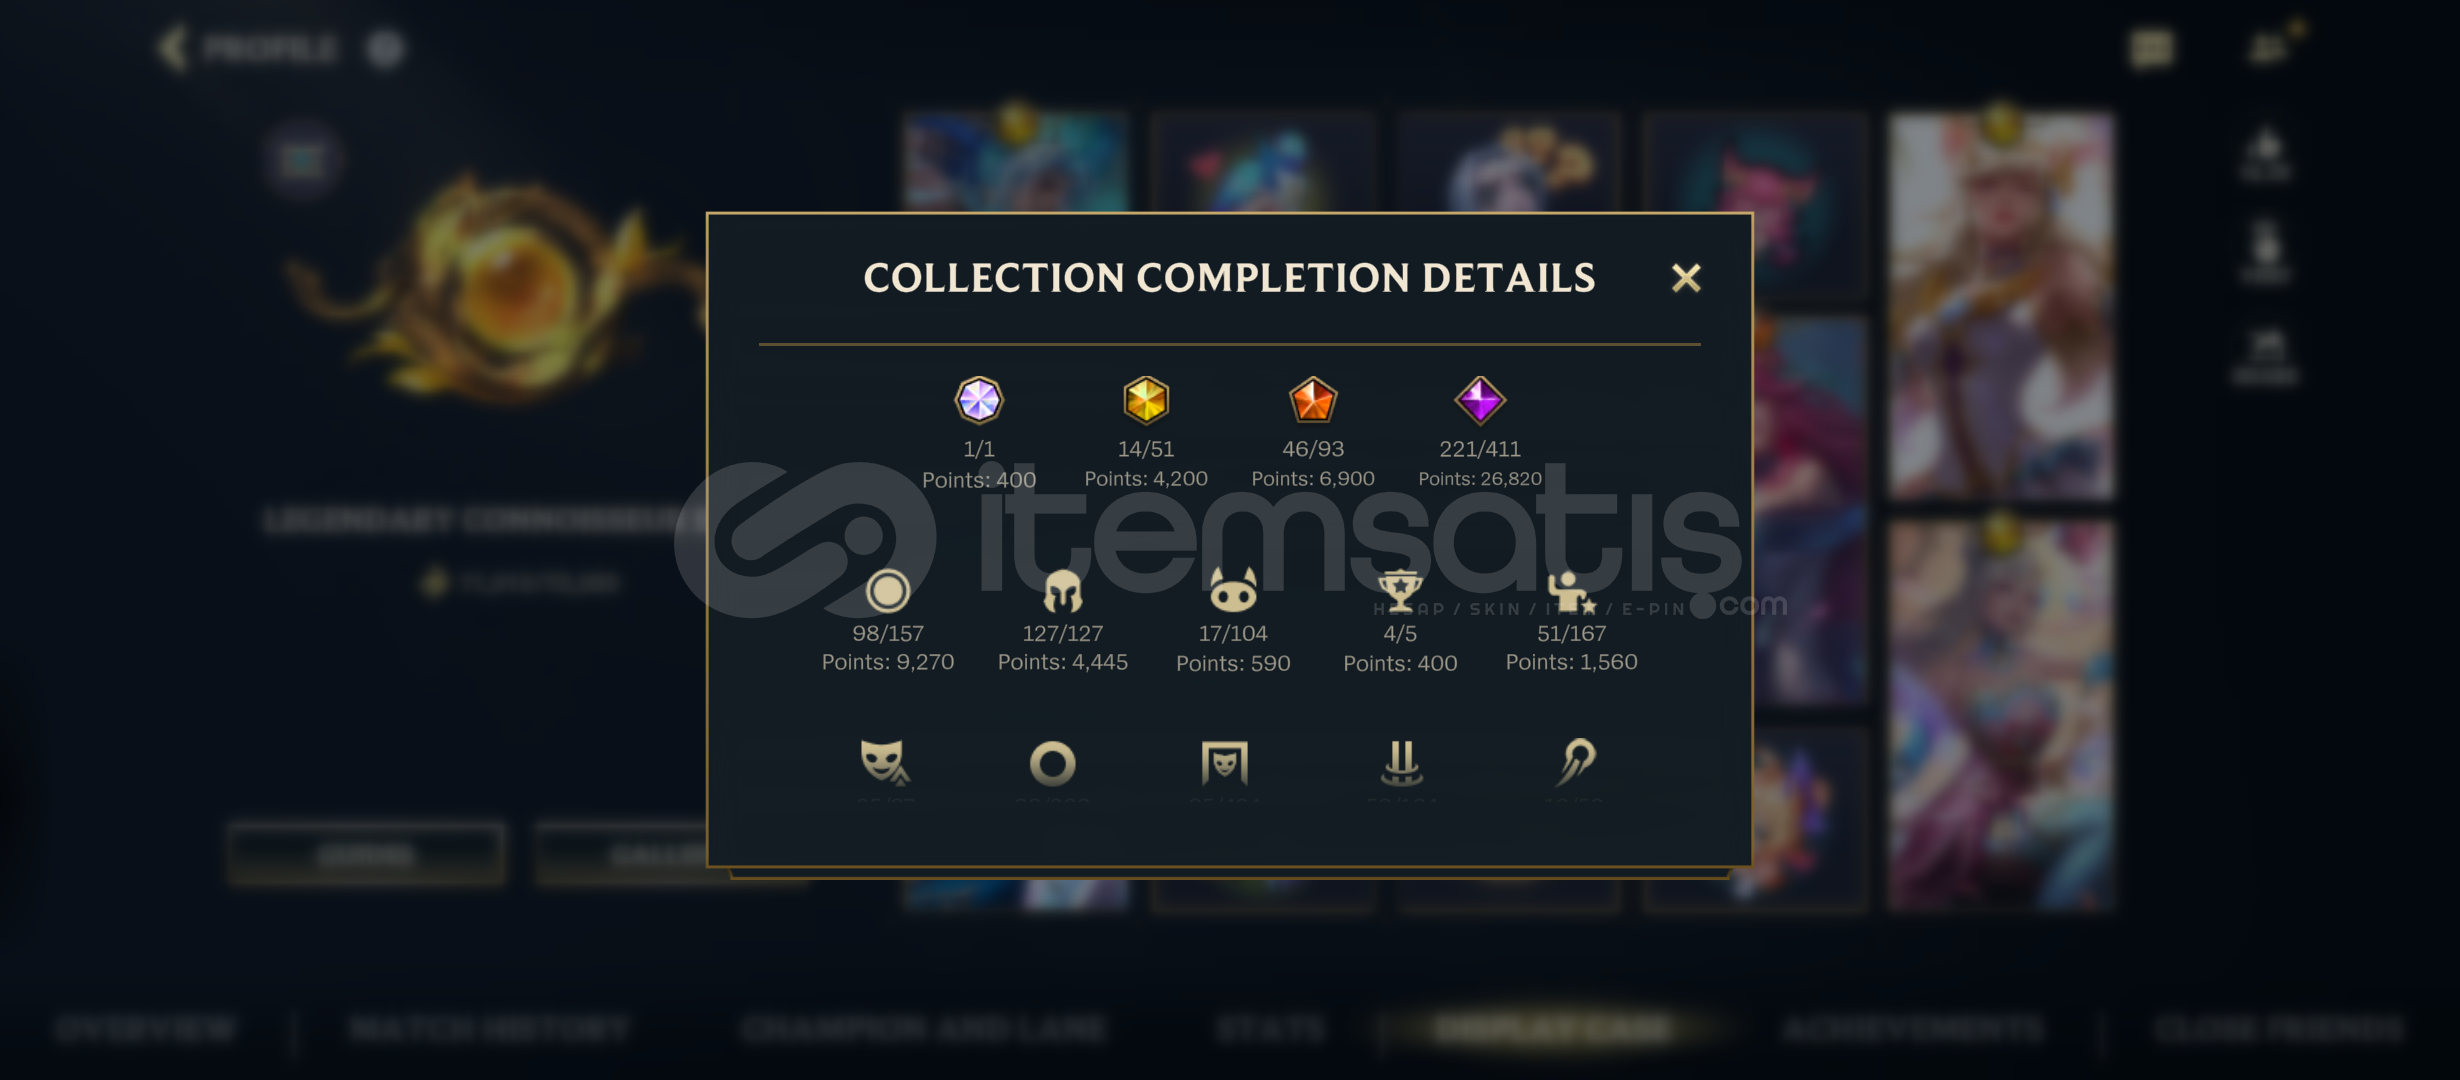Select the orange gem icon showing 46/93
Image resolution: width=2460 pixels, height=1080 pixels.
(x=1313, y=400)
